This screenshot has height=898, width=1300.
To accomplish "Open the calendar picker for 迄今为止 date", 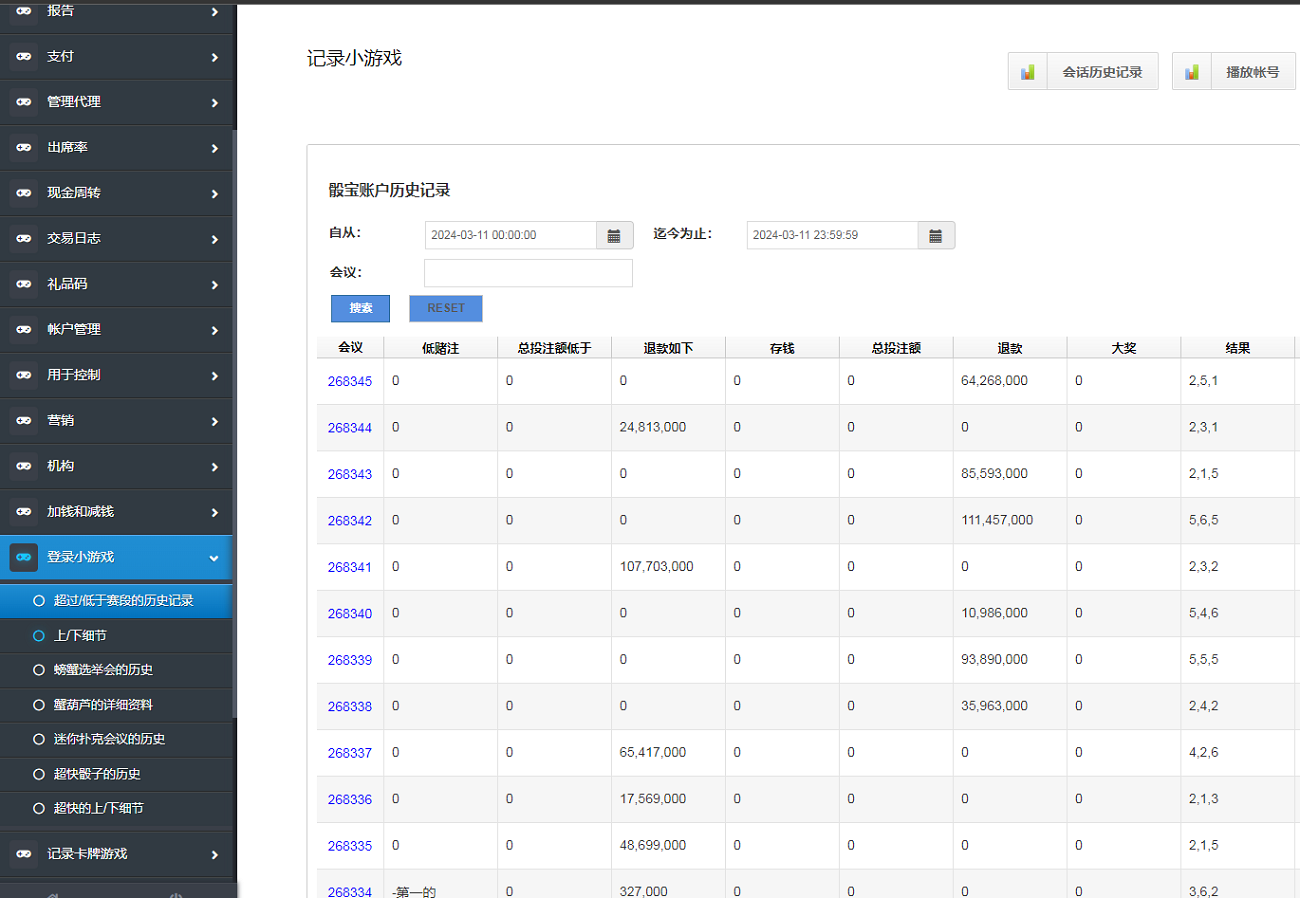I will click(x=936, y=236).
